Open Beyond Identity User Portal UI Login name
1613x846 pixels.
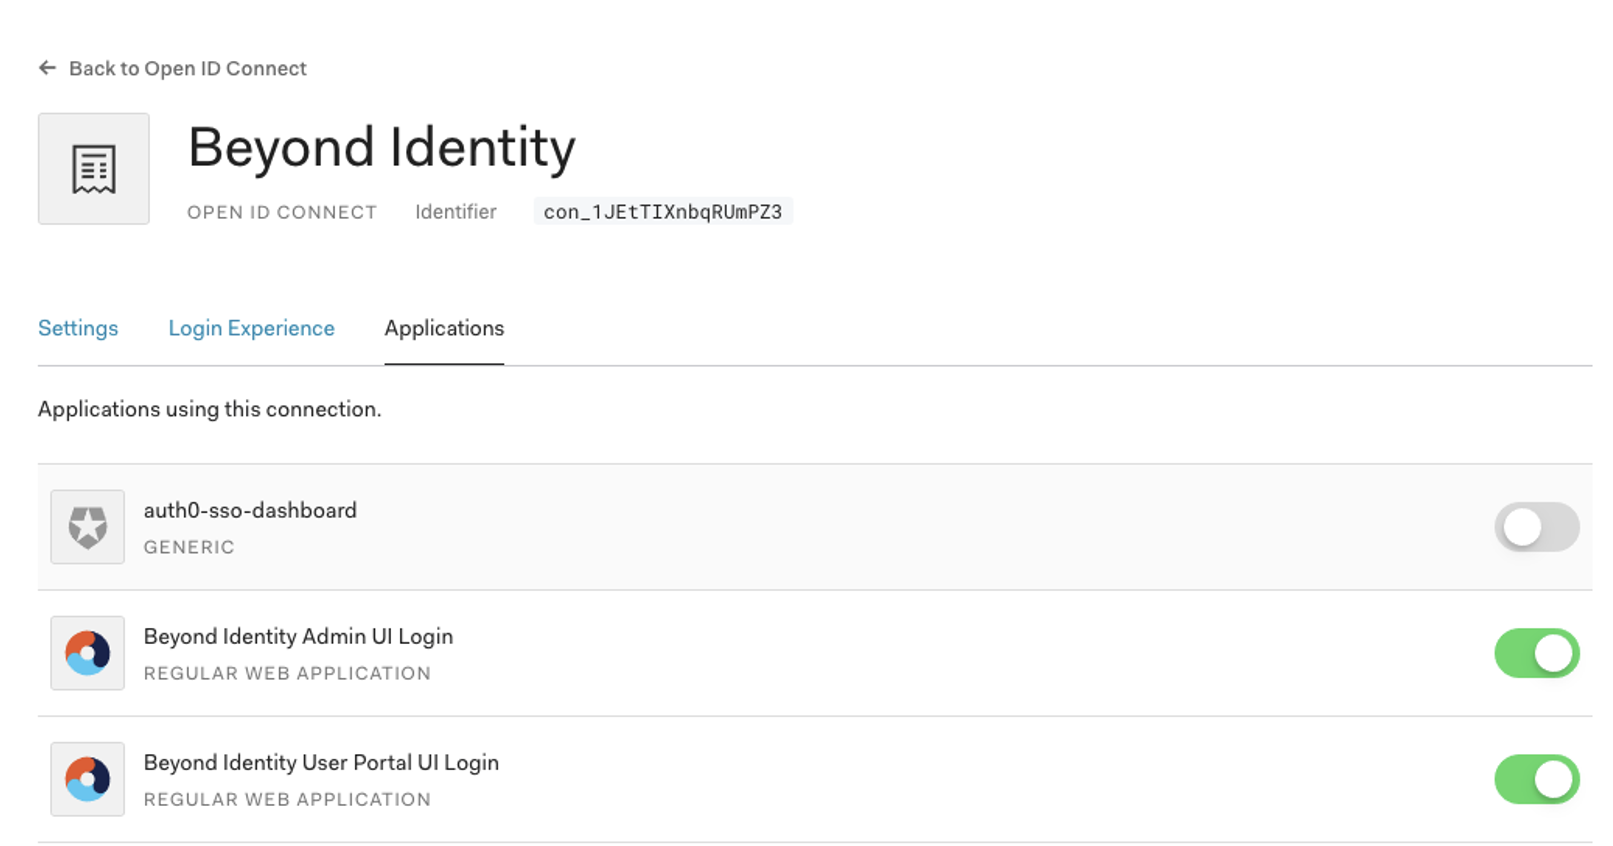coord(321,762)
